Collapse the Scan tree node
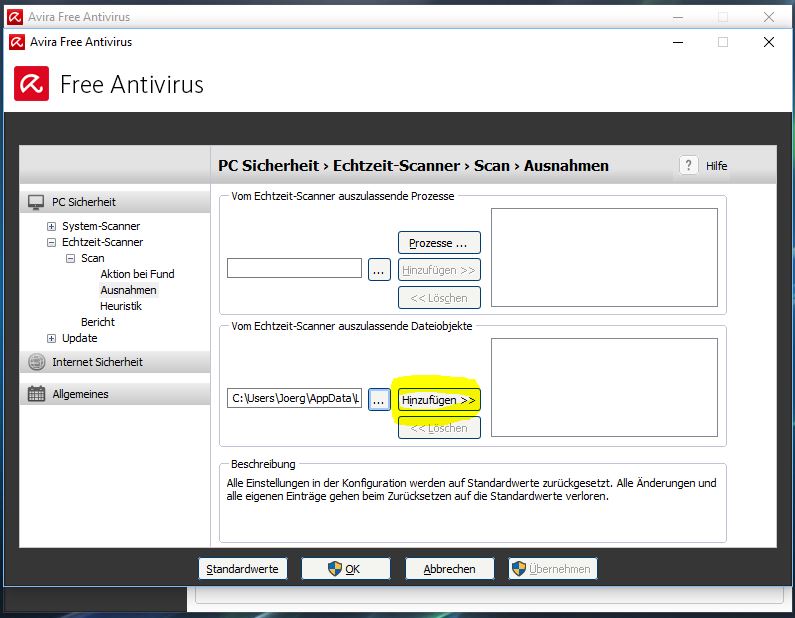The height and width of the screenshot is (618, 795). 71,258
